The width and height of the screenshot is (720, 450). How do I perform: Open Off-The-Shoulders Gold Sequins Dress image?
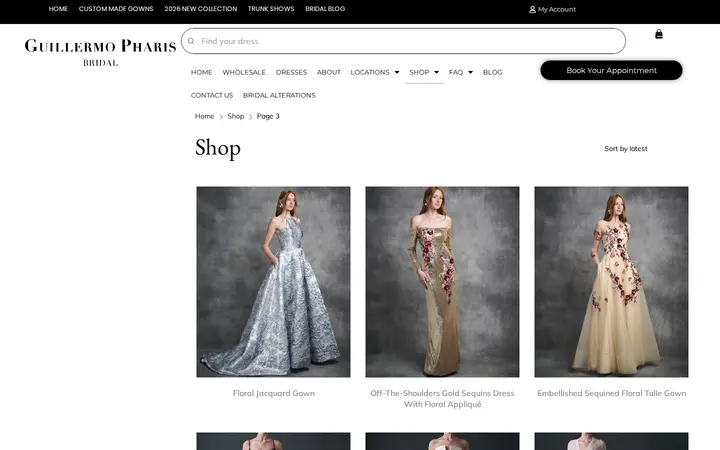click(x=442, y=281)
